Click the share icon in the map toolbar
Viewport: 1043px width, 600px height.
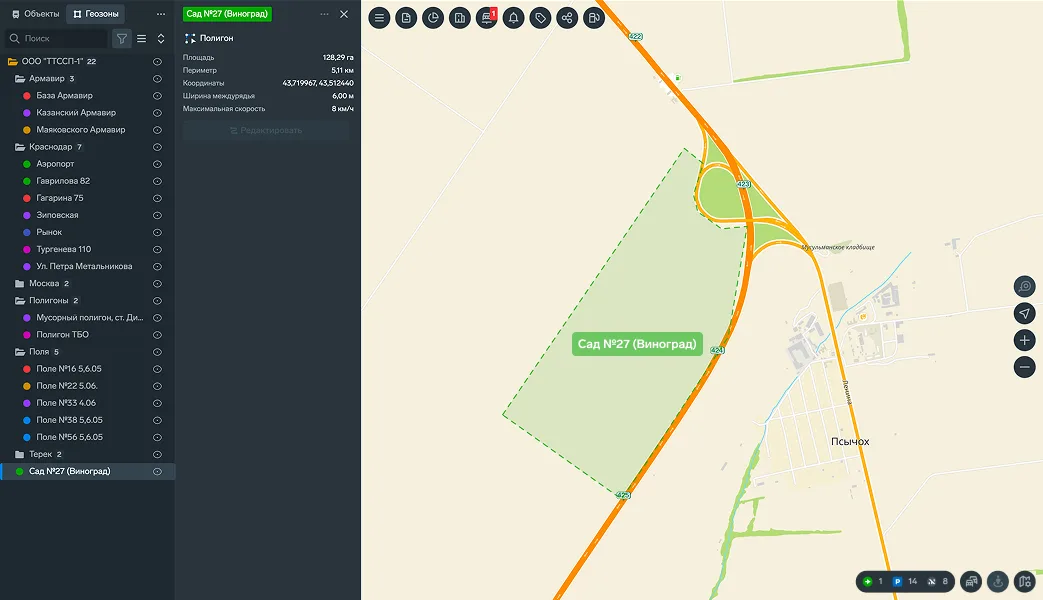click(x=567, y=18)
